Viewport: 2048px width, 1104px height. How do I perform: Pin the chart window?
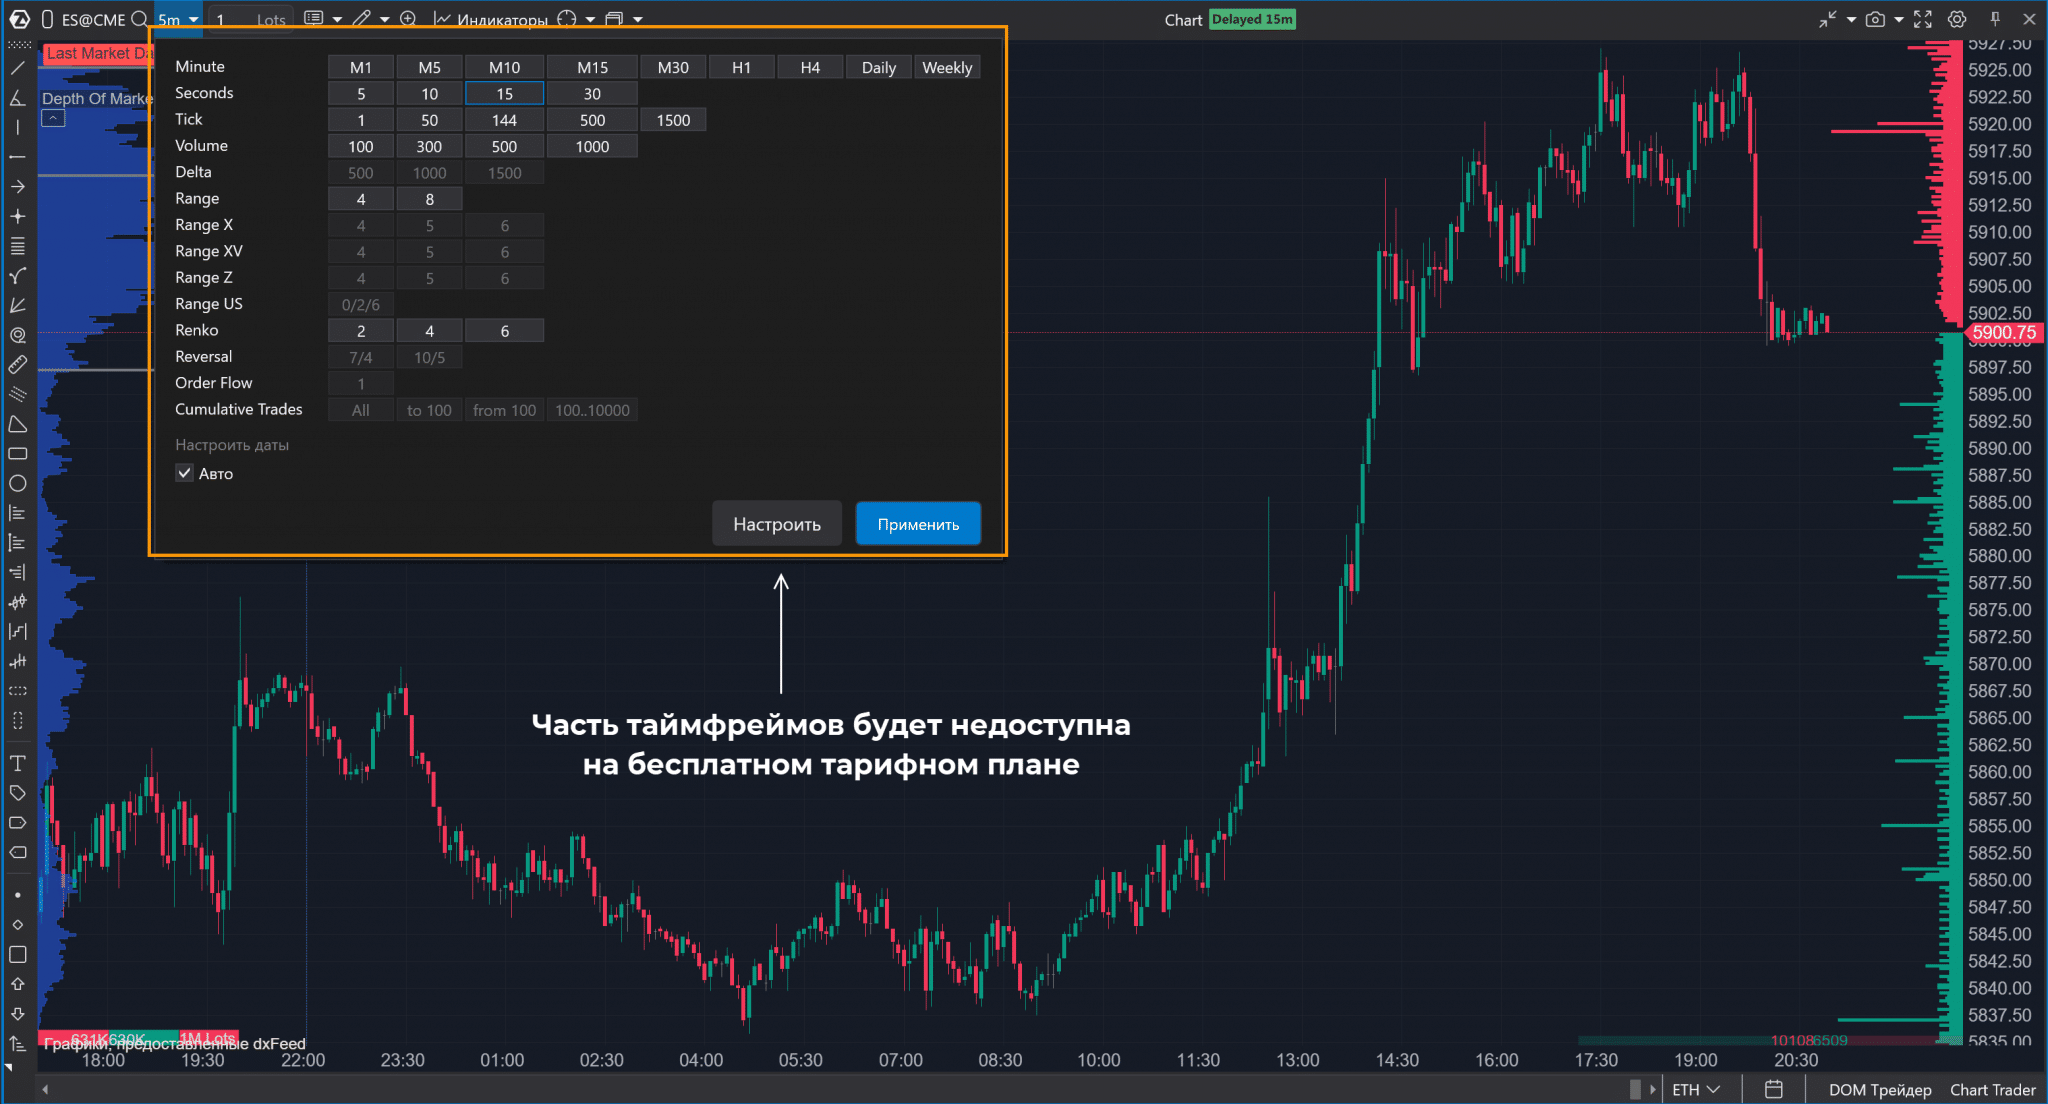click(1995, 19)
